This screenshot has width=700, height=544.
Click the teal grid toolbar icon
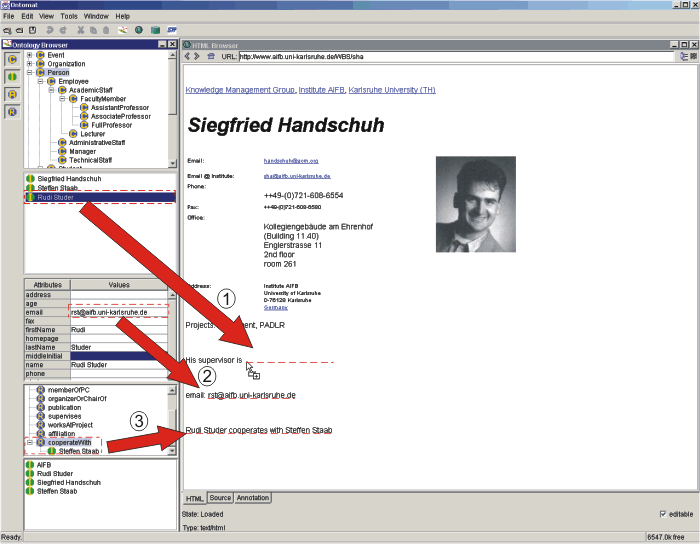[x=155, y=30]
